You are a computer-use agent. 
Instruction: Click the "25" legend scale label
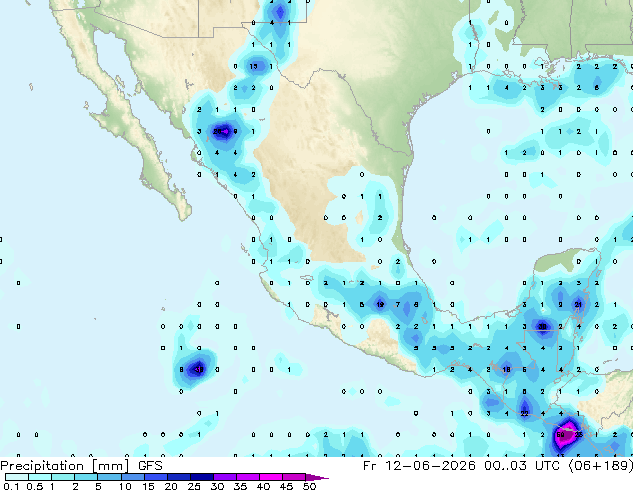(x=194, y=486)
